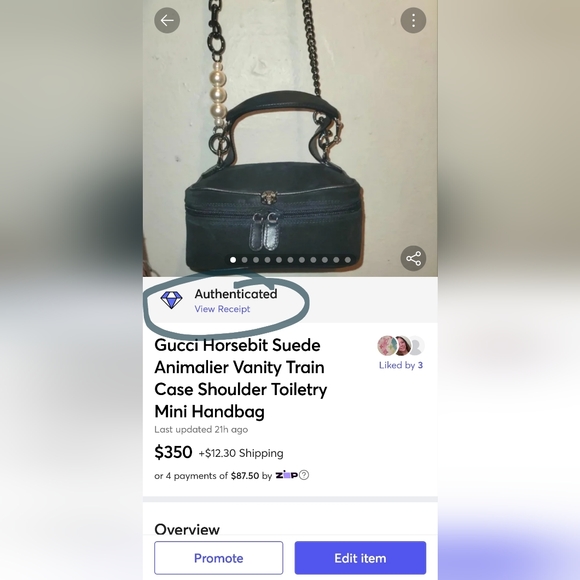Open the third liker's gray avatar
The height and width of the screenshot is (580, 580).
(416, 345)
